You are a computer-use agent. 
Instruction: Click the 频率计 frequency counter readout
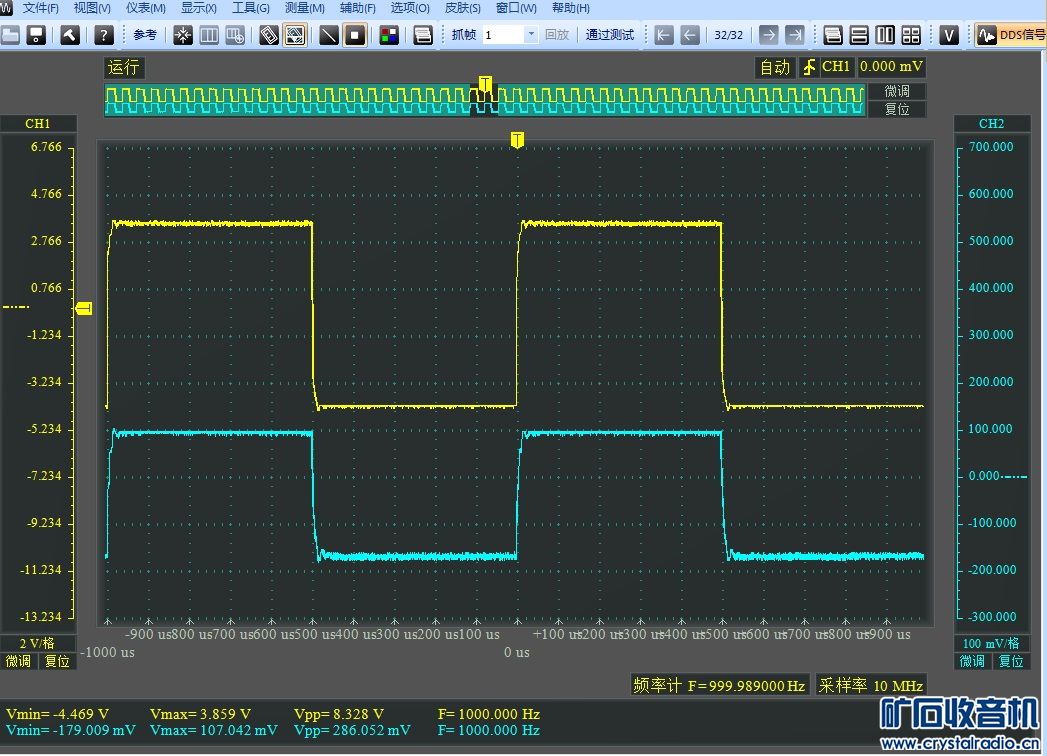(719, 685)
